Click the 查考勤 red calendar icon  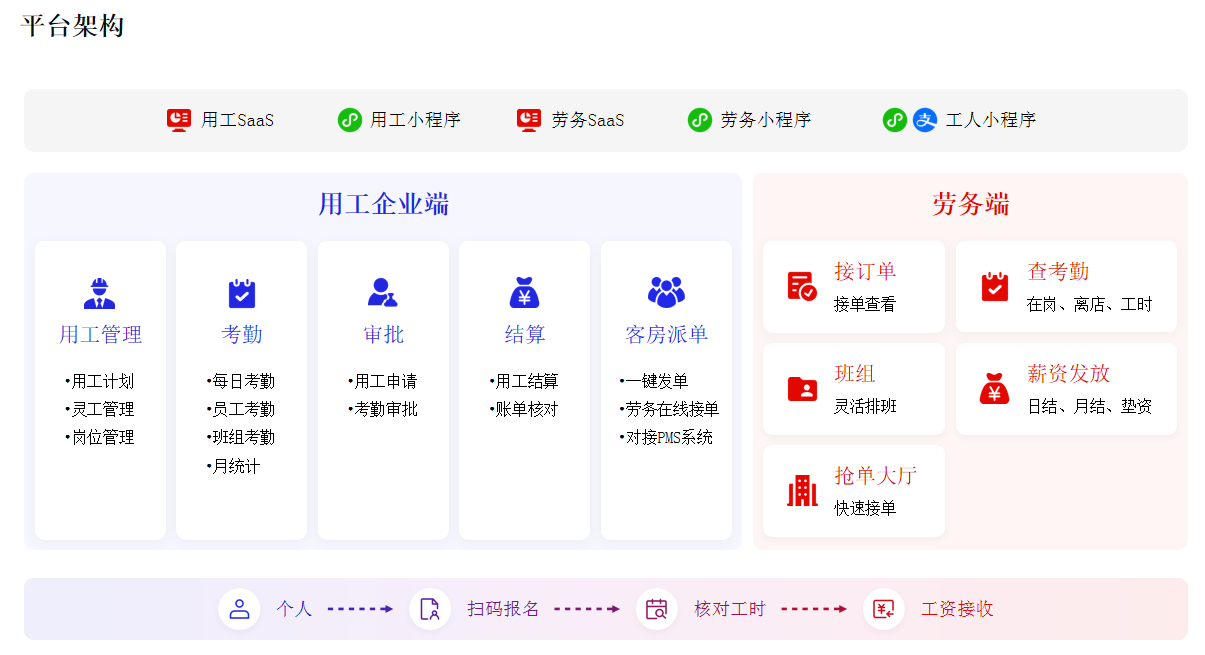994,286
